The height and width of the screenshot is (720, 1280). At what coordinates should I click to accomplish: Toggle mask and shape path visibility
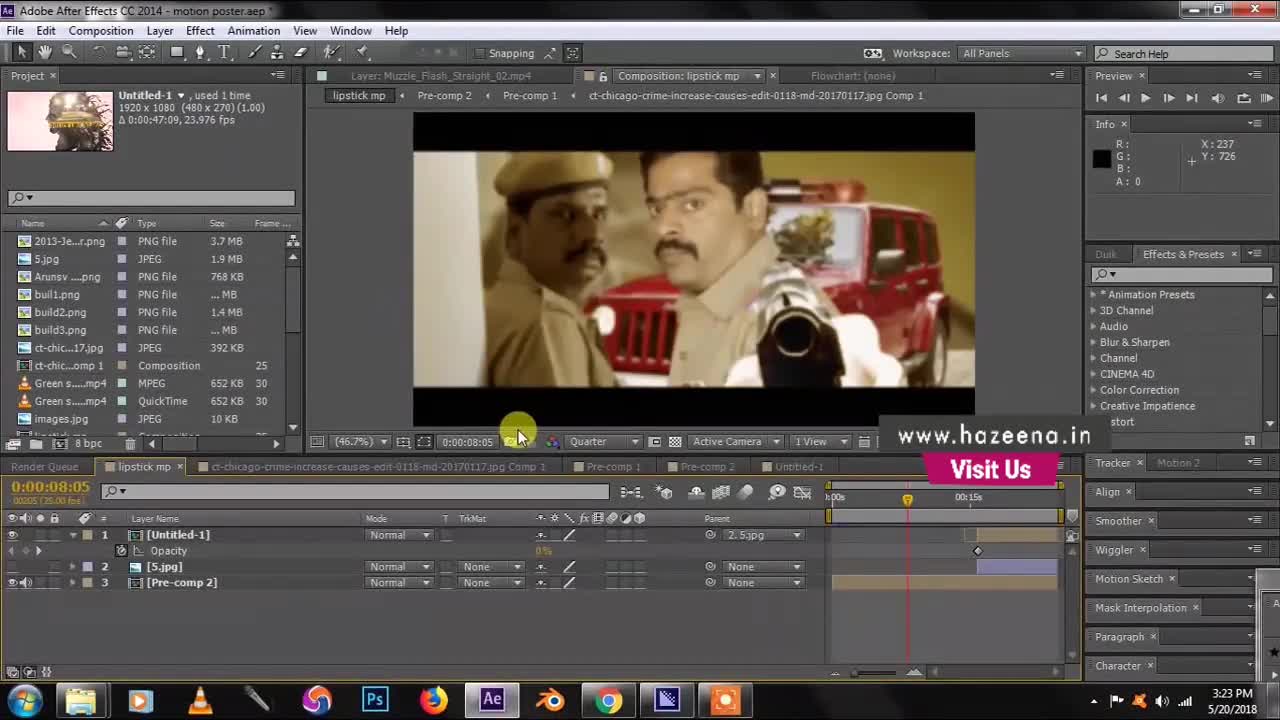coord(424,442)
